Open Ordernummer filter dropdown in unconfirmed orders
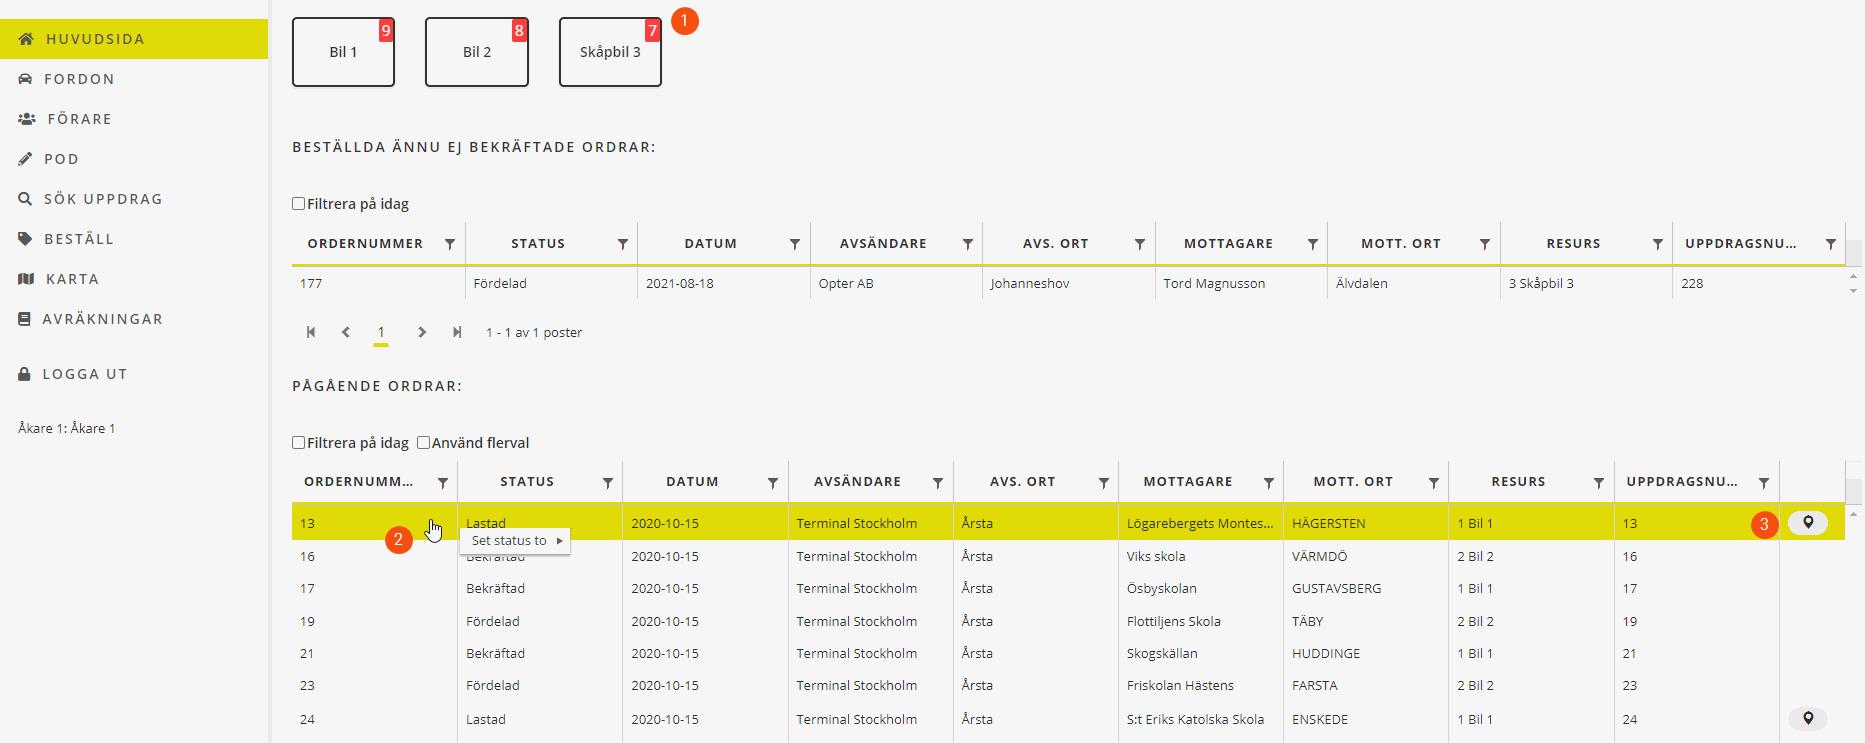Image resolution: width=1865 pixels, height=743 pixels. click(x=450, y=244)
